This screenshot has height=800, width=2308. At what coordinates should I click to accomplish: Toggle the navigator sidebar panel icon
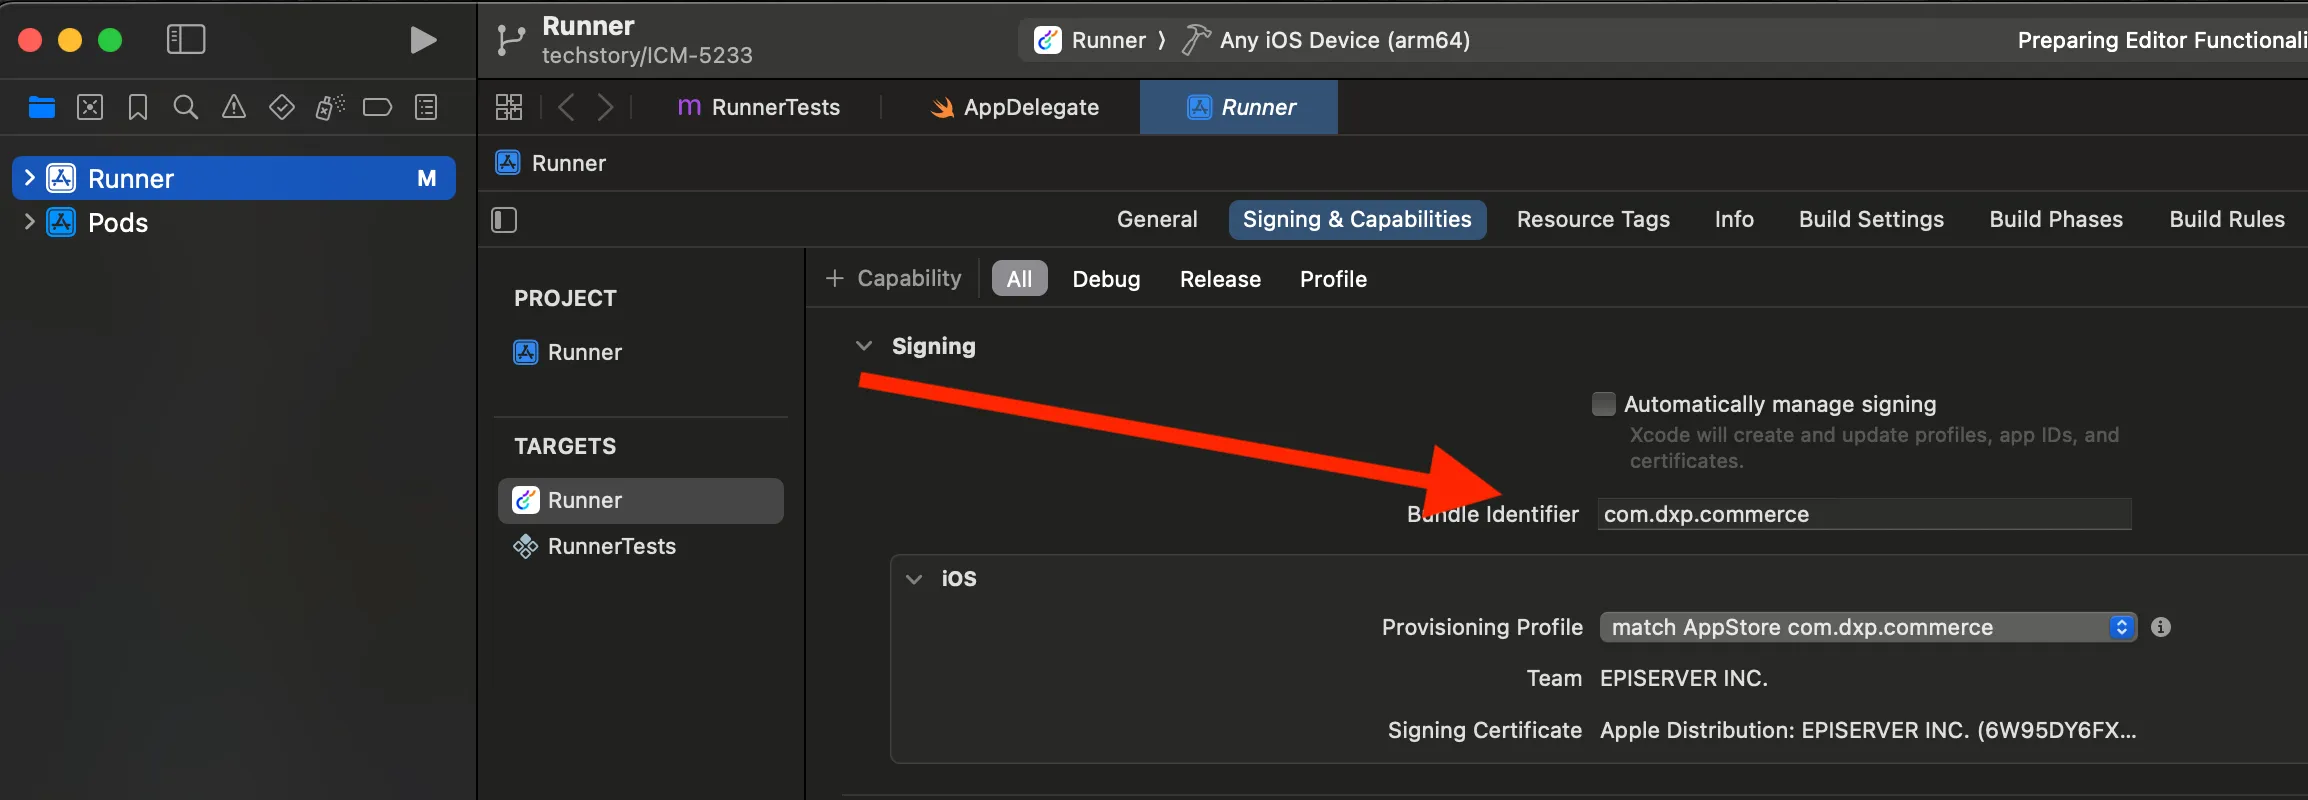(186, 40)
